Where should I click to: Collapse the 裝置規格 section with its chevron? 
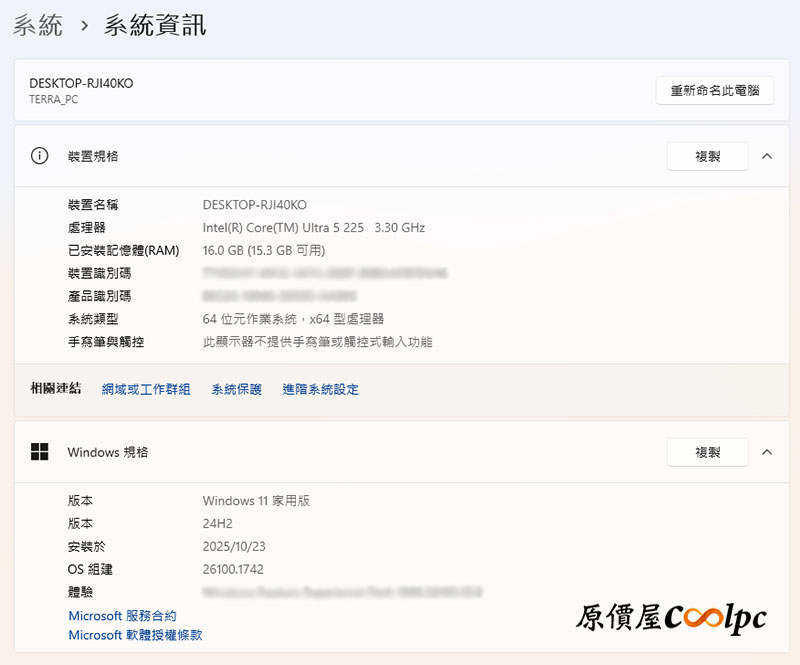[767, 156]
